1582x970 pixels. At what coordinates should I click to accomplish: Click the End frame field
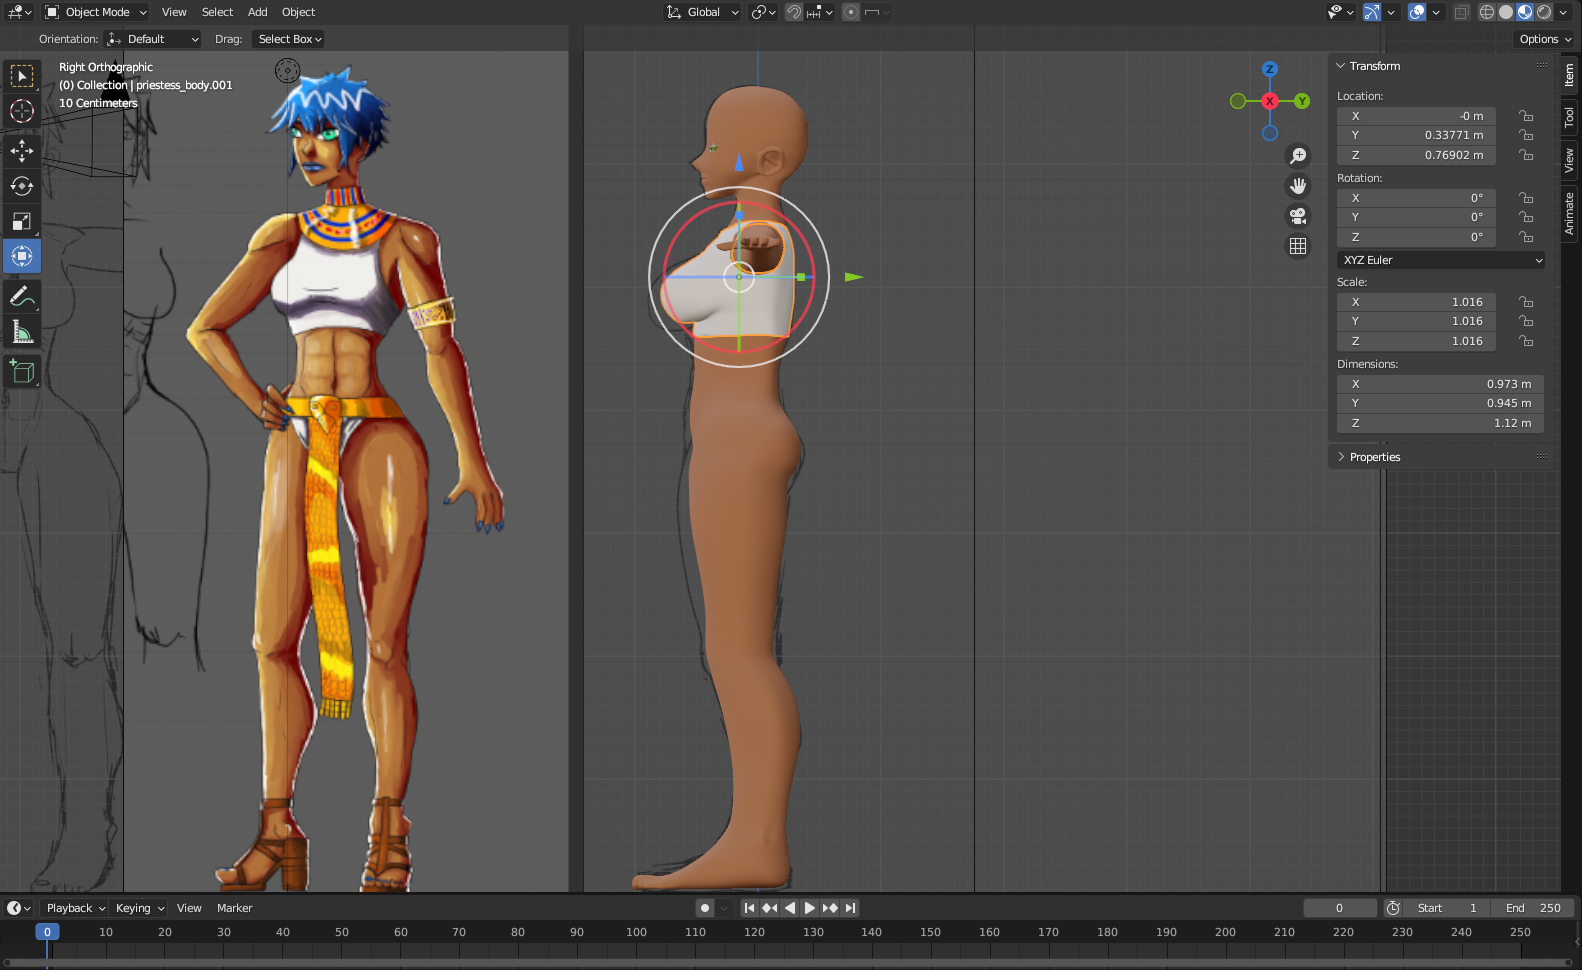pyautogui.click(x=1533, y=908)
